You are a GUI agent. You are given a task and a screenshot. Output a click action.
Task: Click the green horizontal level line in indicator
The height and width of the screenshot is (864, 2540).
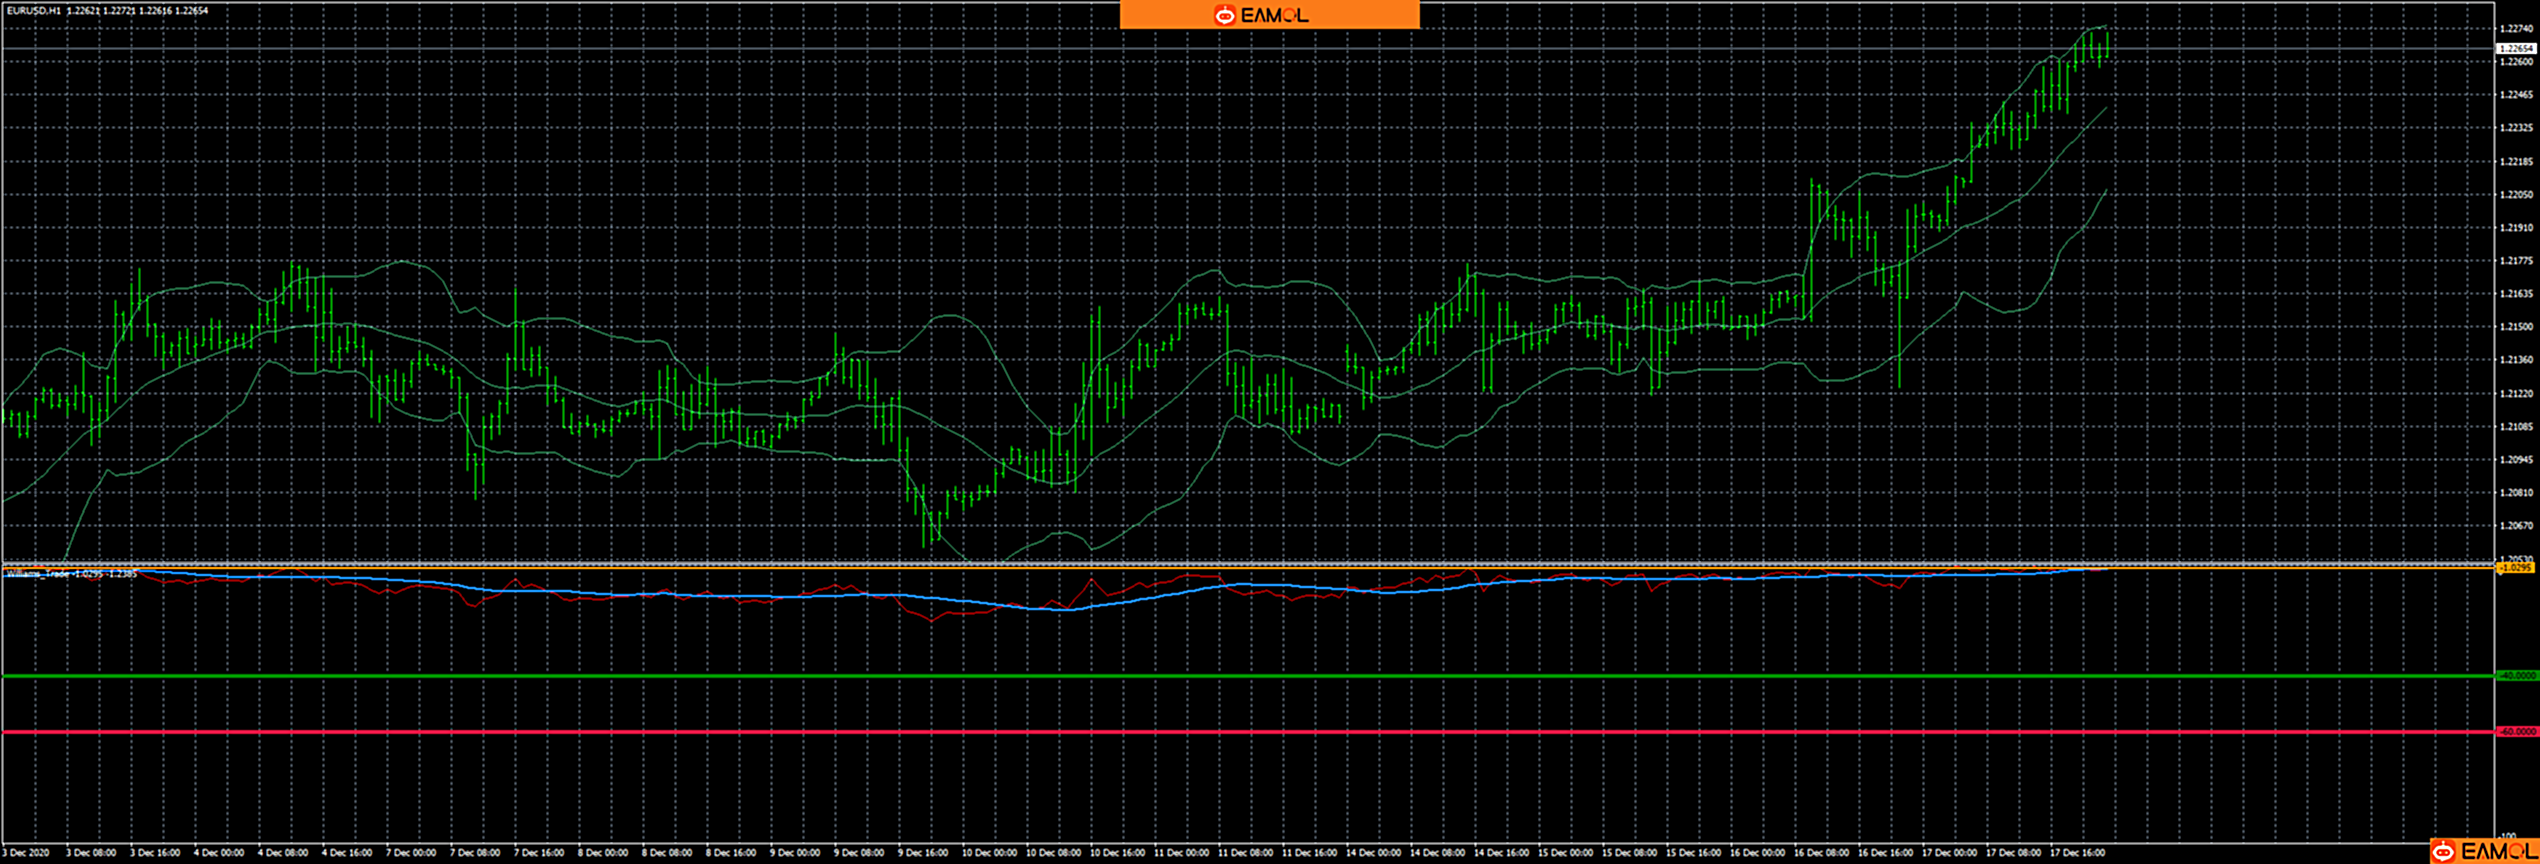[x=1200, y=676]
